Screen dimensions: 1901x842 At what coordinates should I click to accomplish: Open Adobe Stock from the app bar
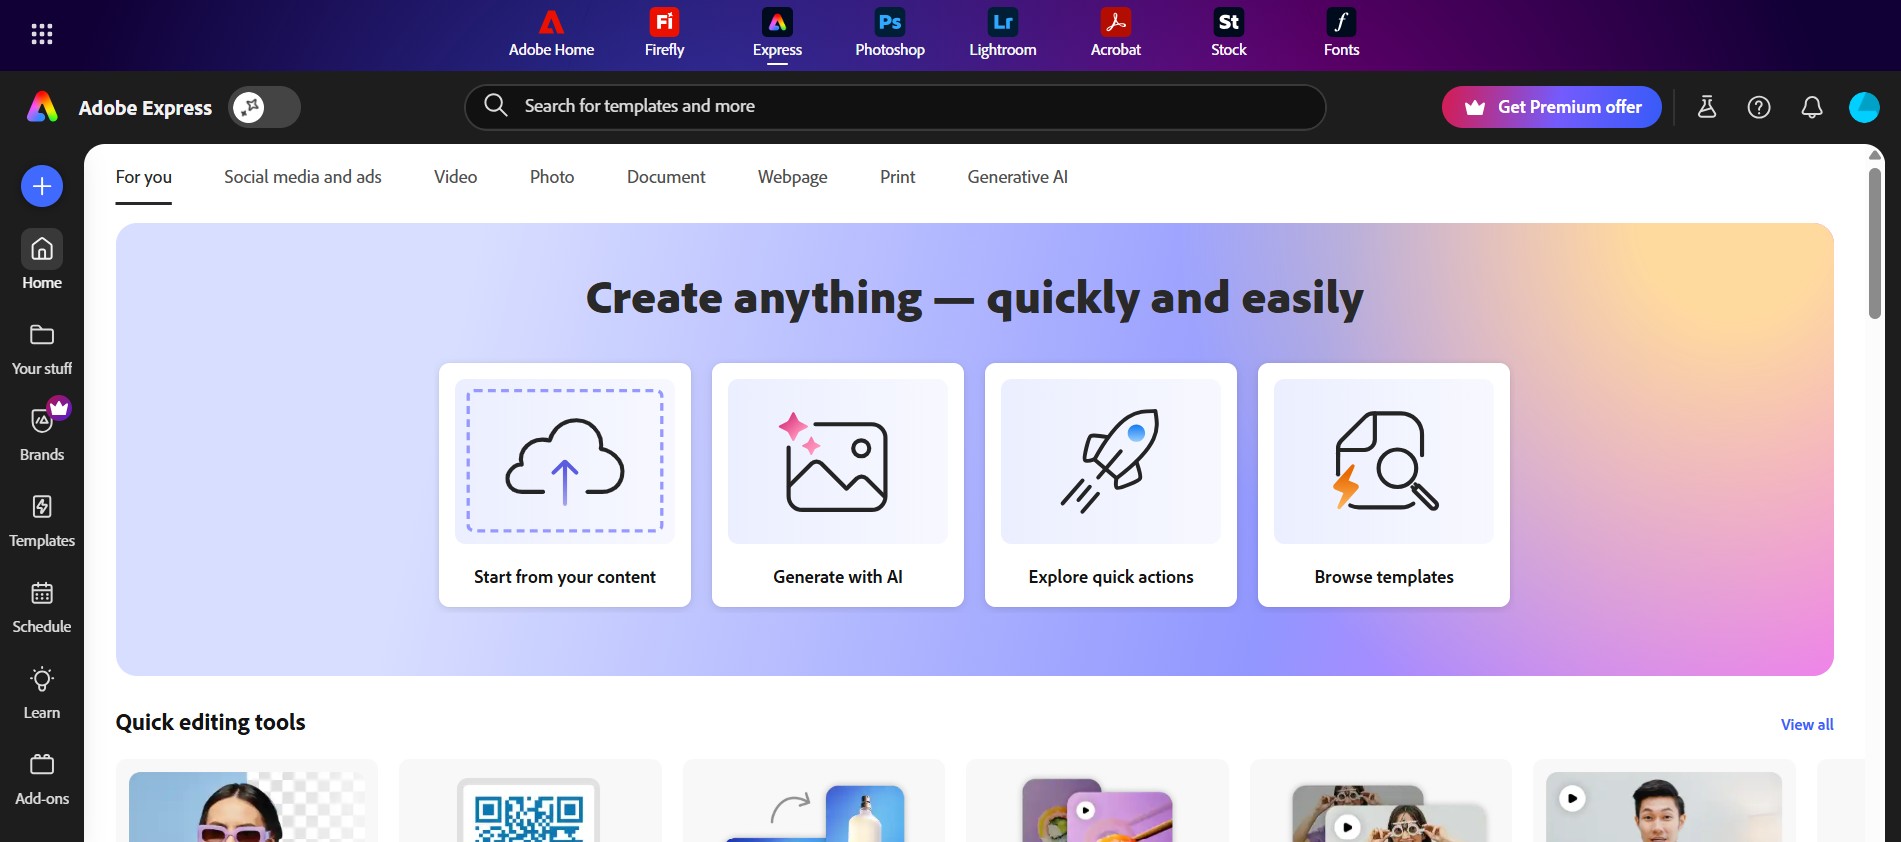point(1229,34)
